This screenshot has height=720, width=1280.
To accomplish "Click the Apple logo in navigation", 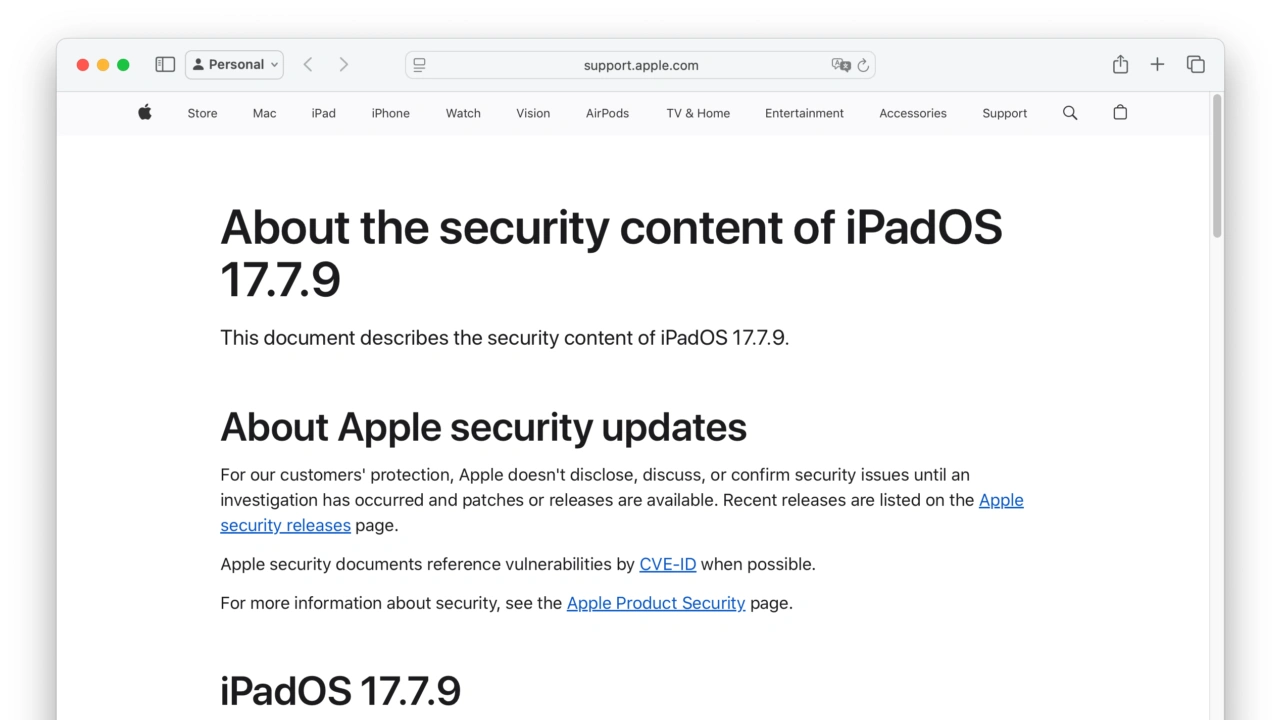I will 145,113.
